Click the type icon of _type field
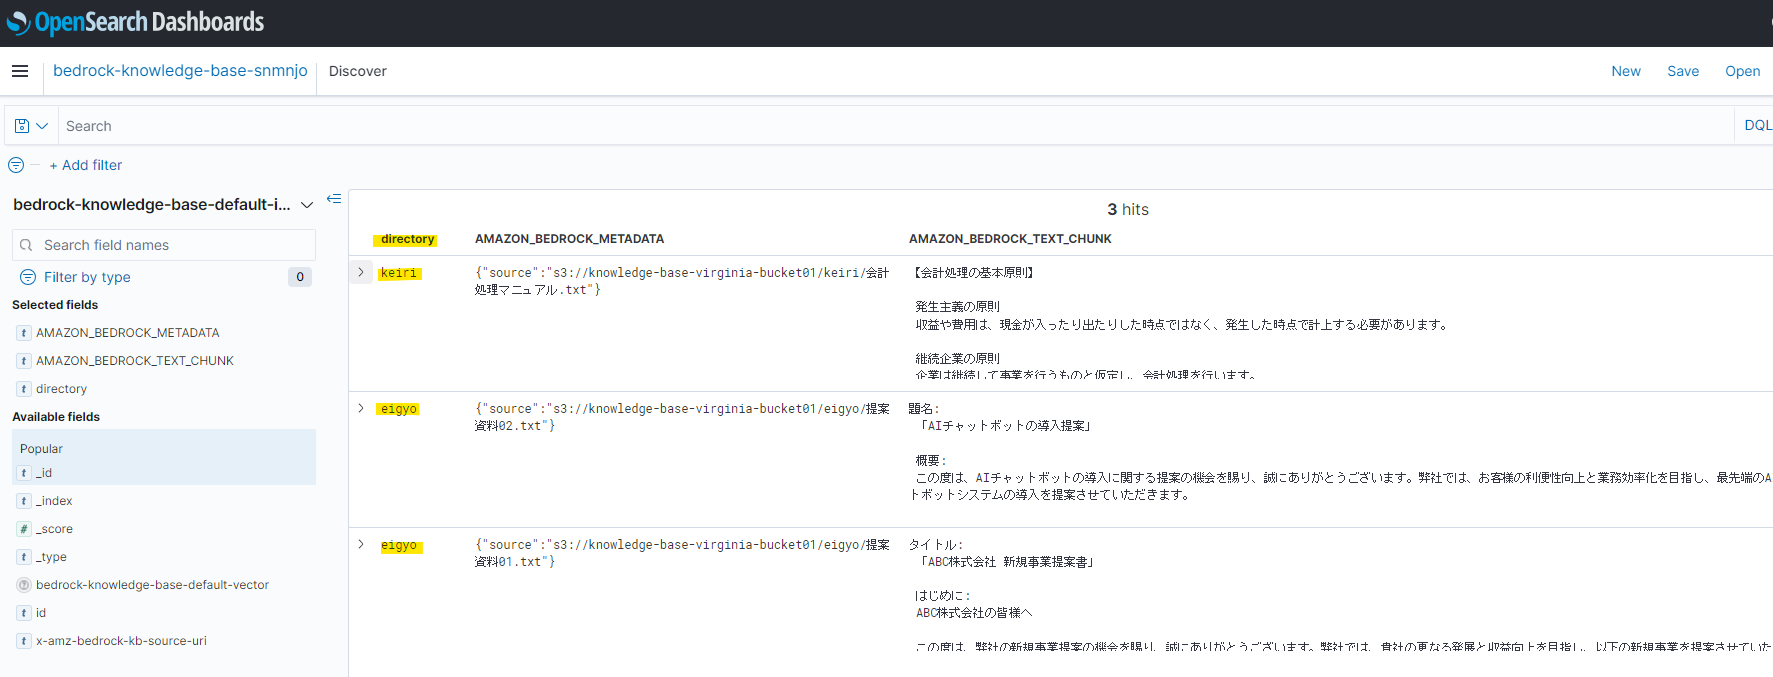This screenshot has width=1773, height=677. pyautogui.click(x=24, y=557)
